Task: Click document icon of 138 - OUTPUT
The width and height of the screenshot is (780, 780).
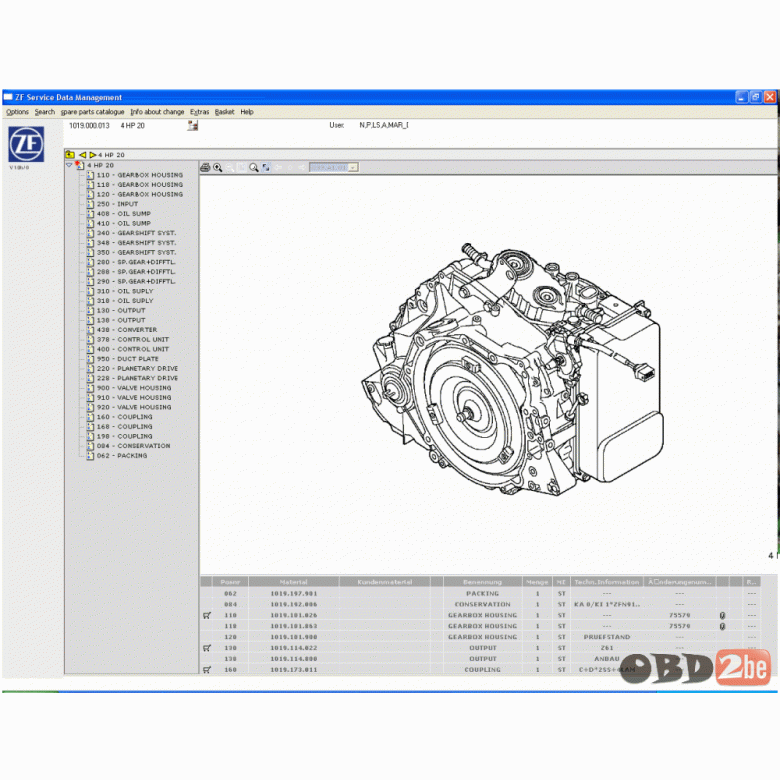Action: tap(90, 320)
